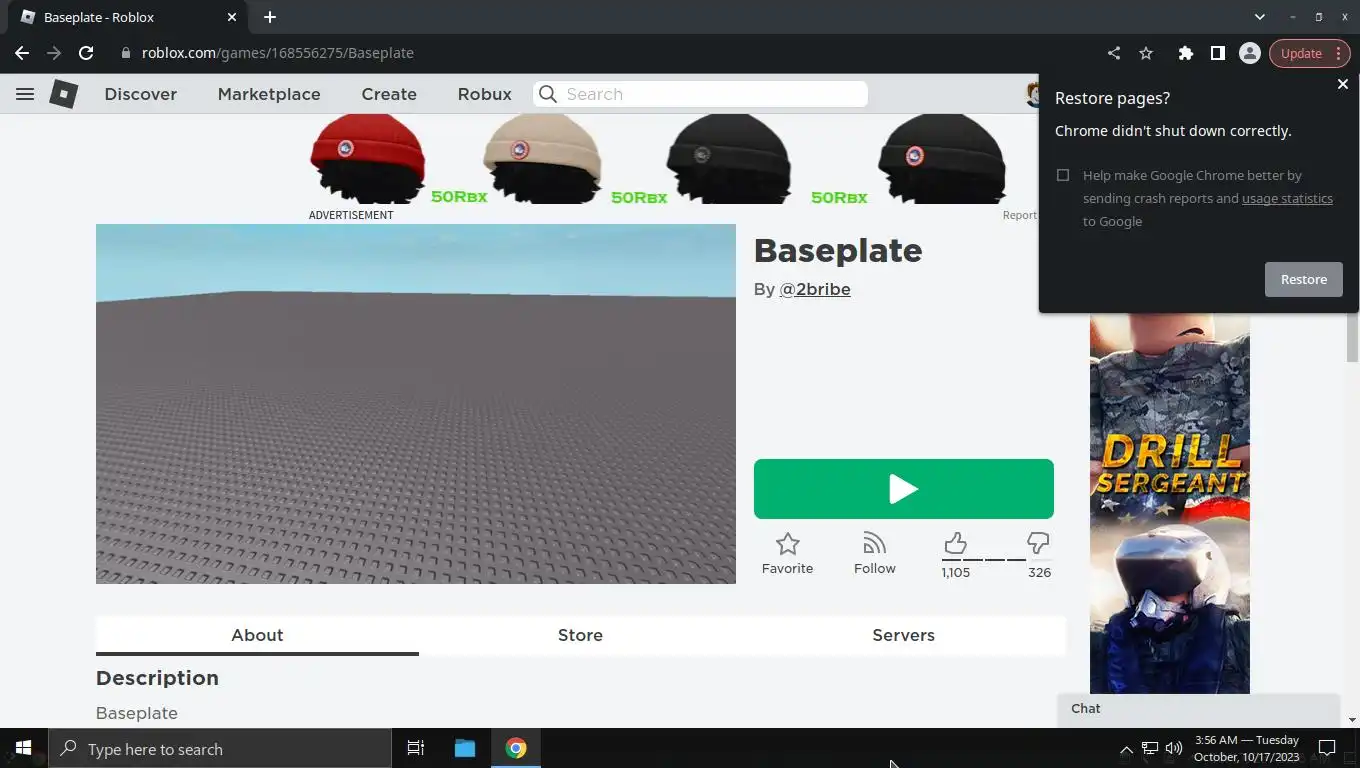The height and width of the screenshot is (768, 1360).
Task: Open the taskbar clock and date
Action: pos(1247,748)
